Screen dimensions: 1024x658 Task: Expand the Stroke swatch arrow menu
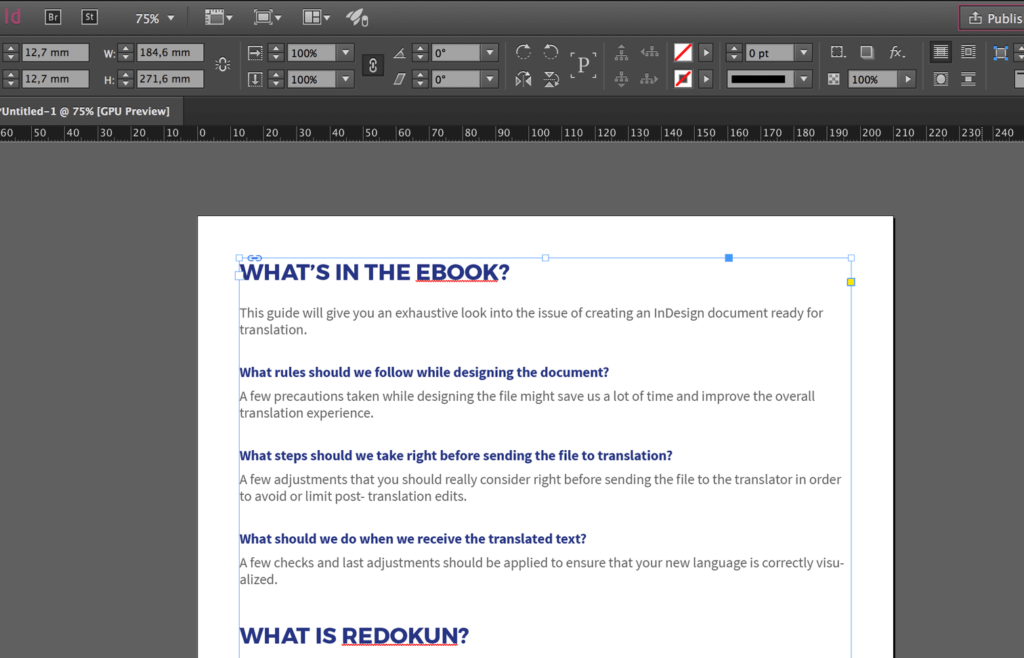pos(706,79)
